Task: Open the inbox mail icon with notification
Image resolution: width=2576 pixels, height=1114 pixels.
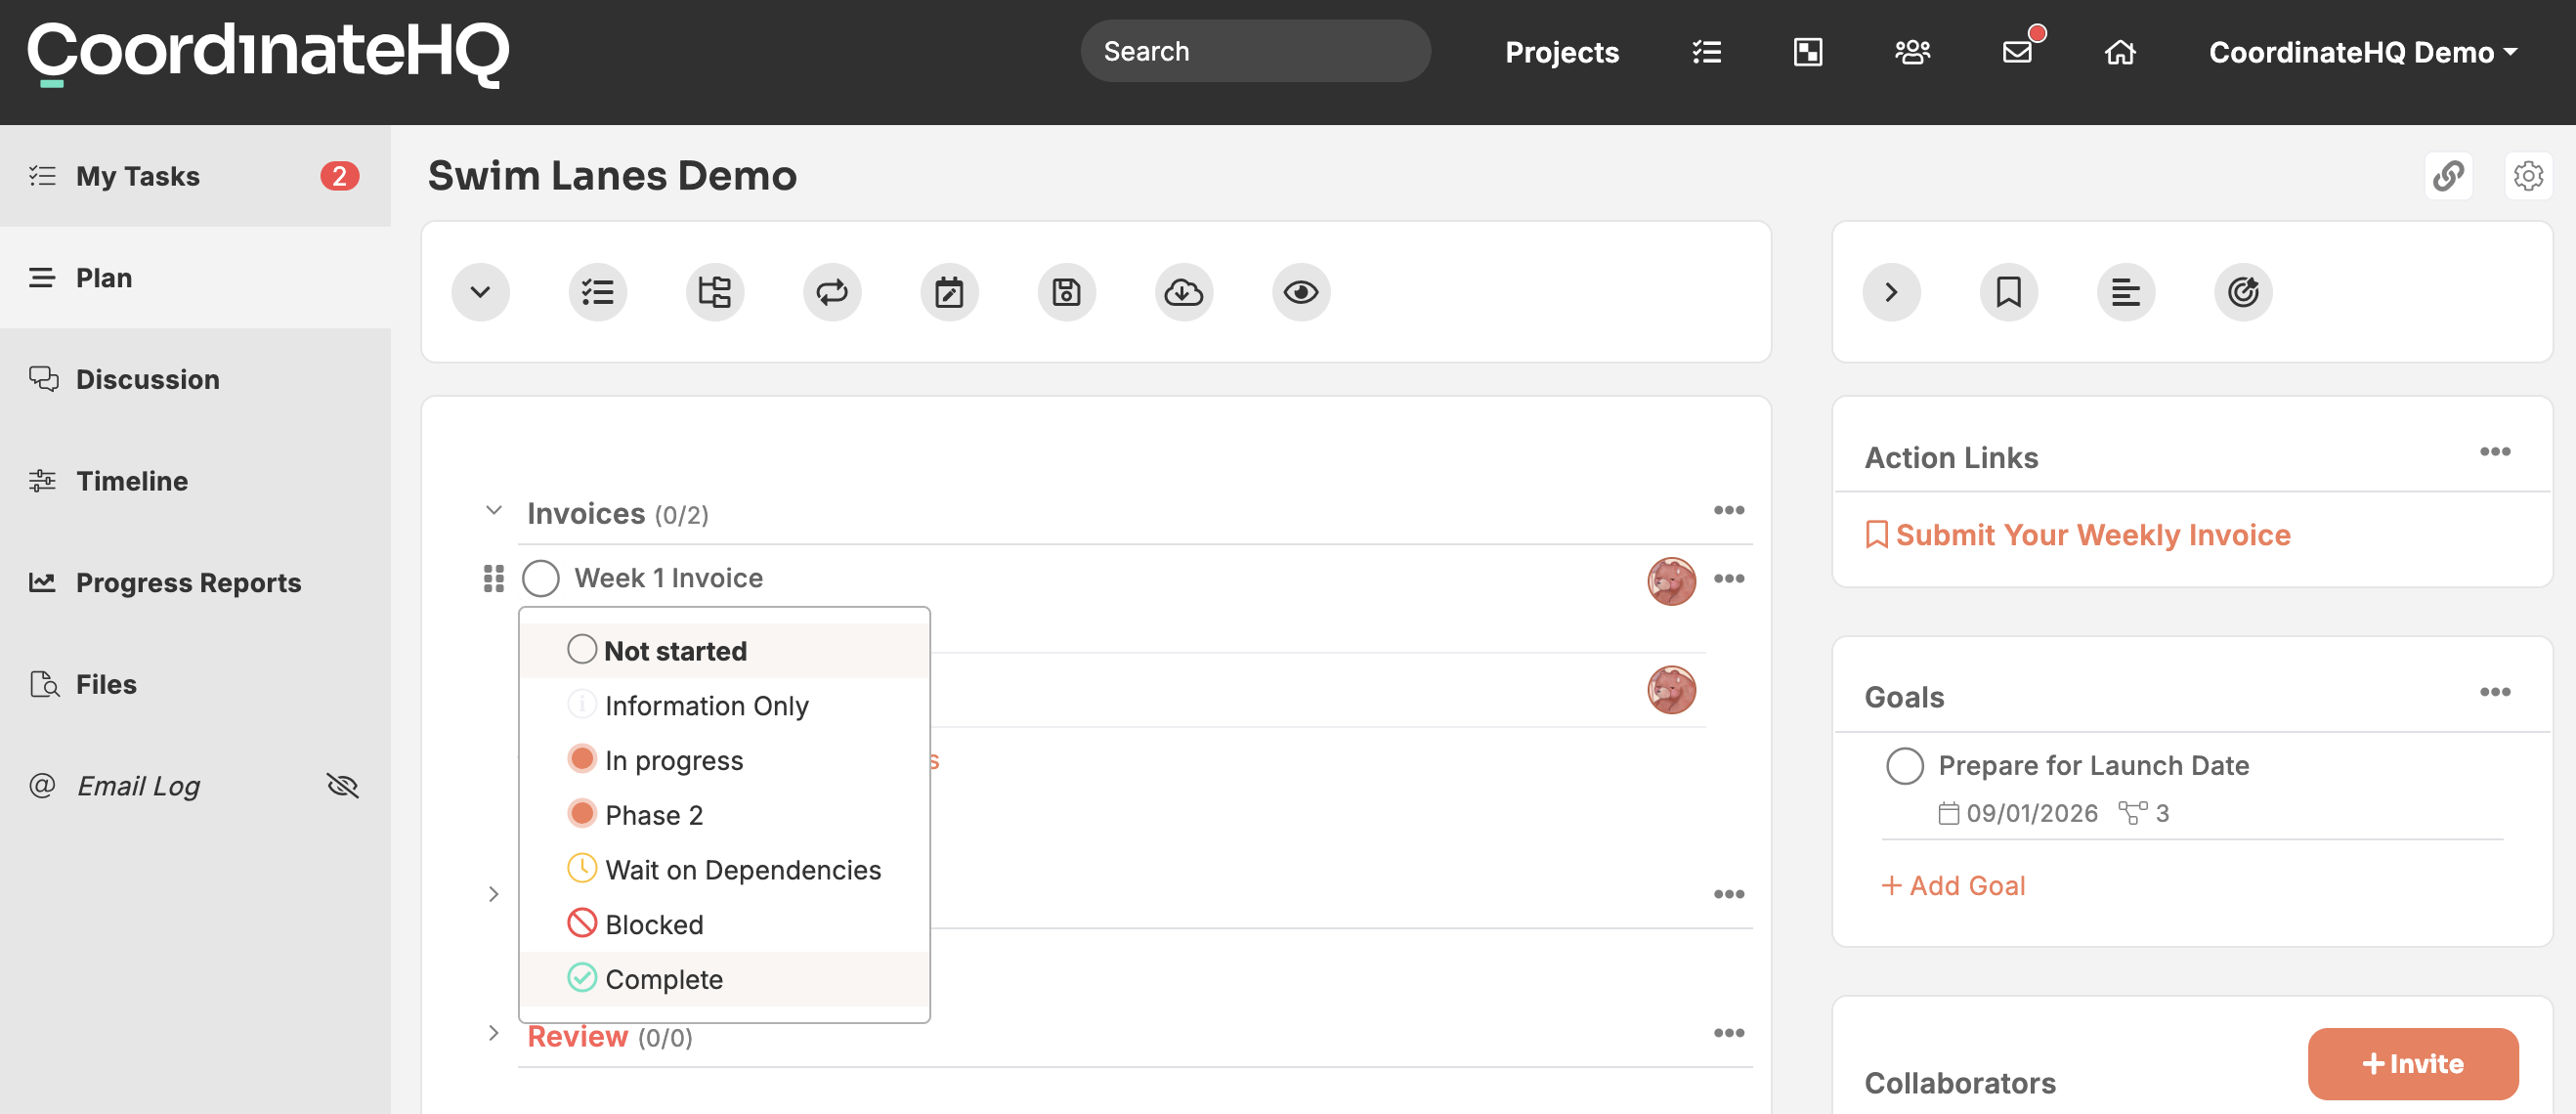Action: 2020,50
